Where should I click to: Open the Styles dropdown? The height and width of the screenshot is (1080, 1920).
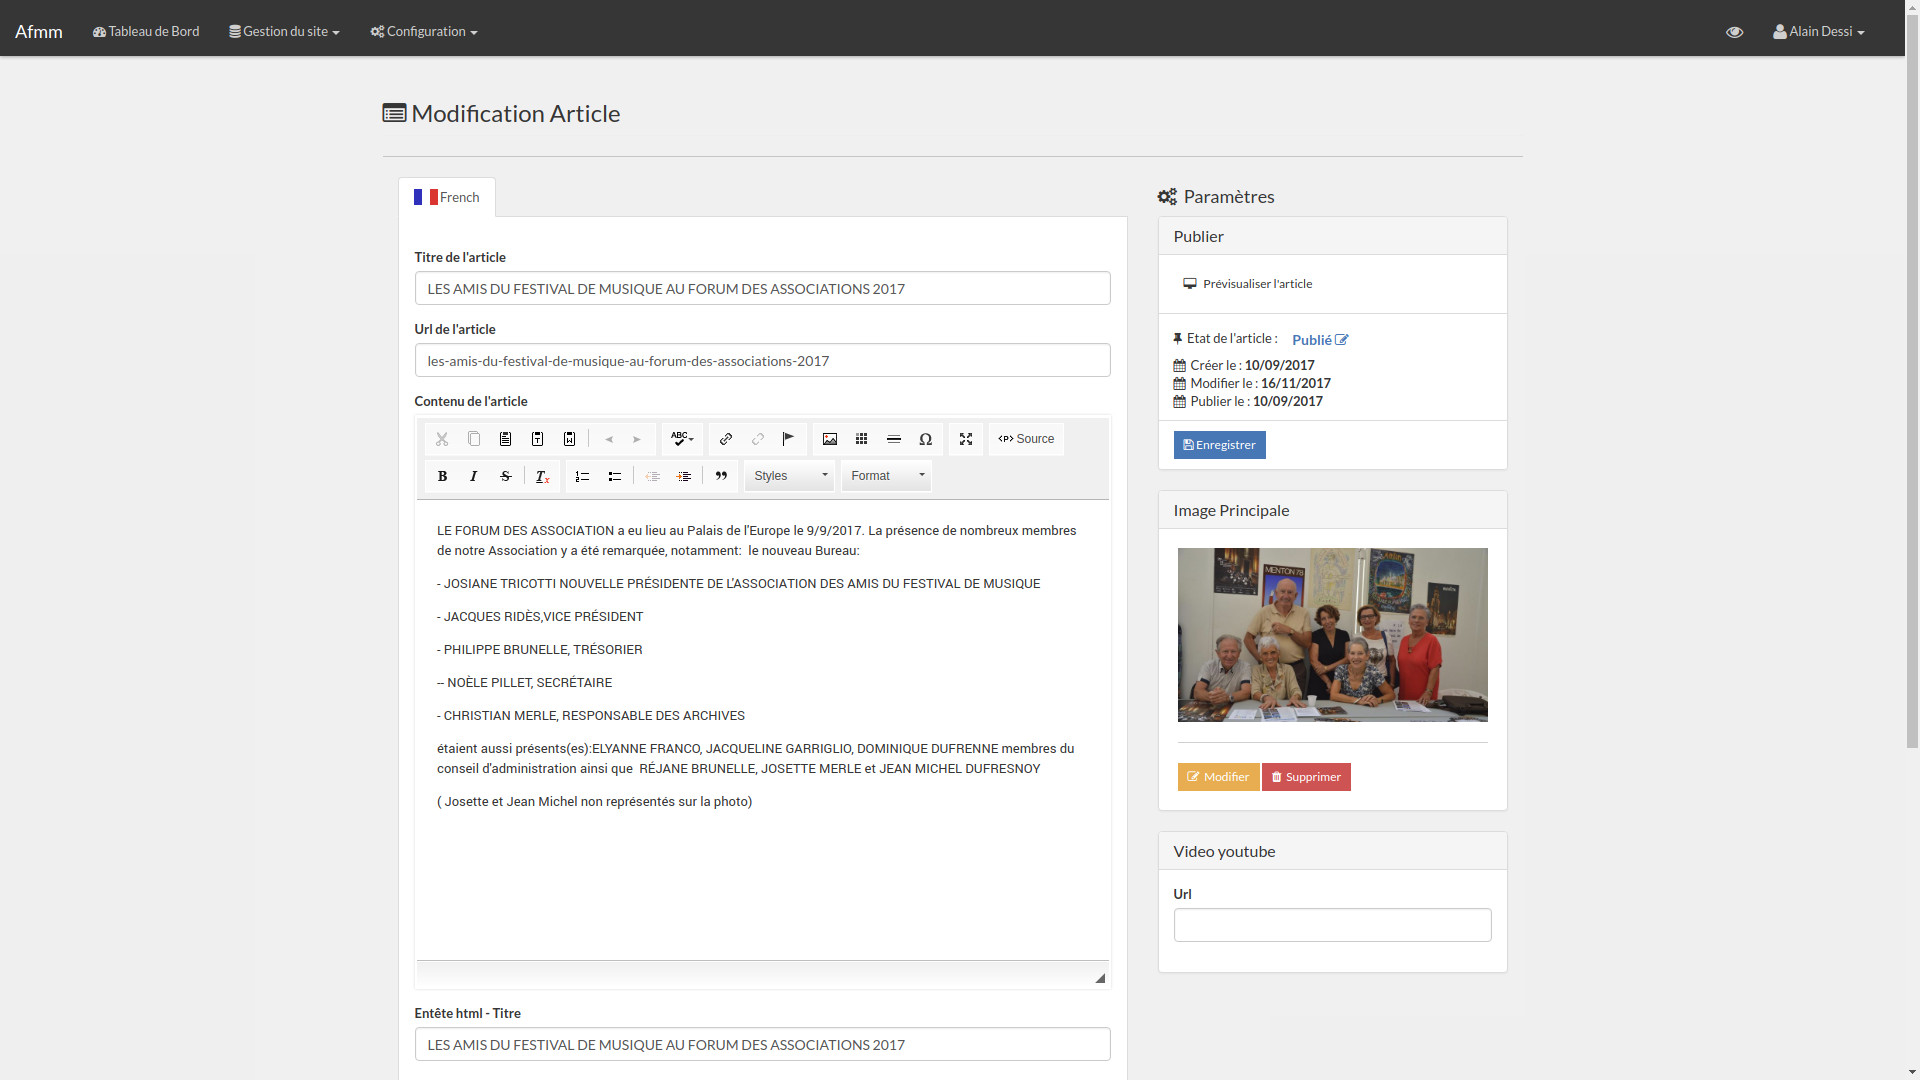790,476
